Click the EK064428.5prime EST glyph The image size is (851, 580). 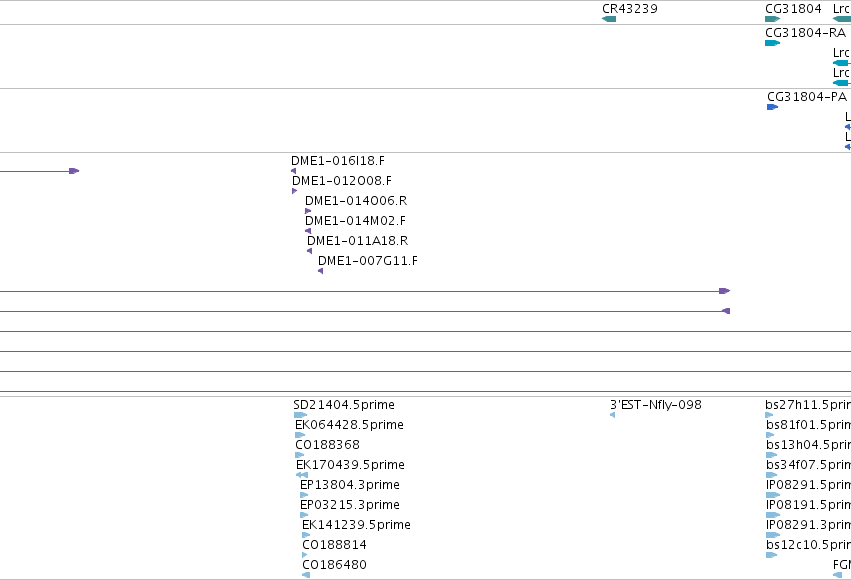(300, 435)
